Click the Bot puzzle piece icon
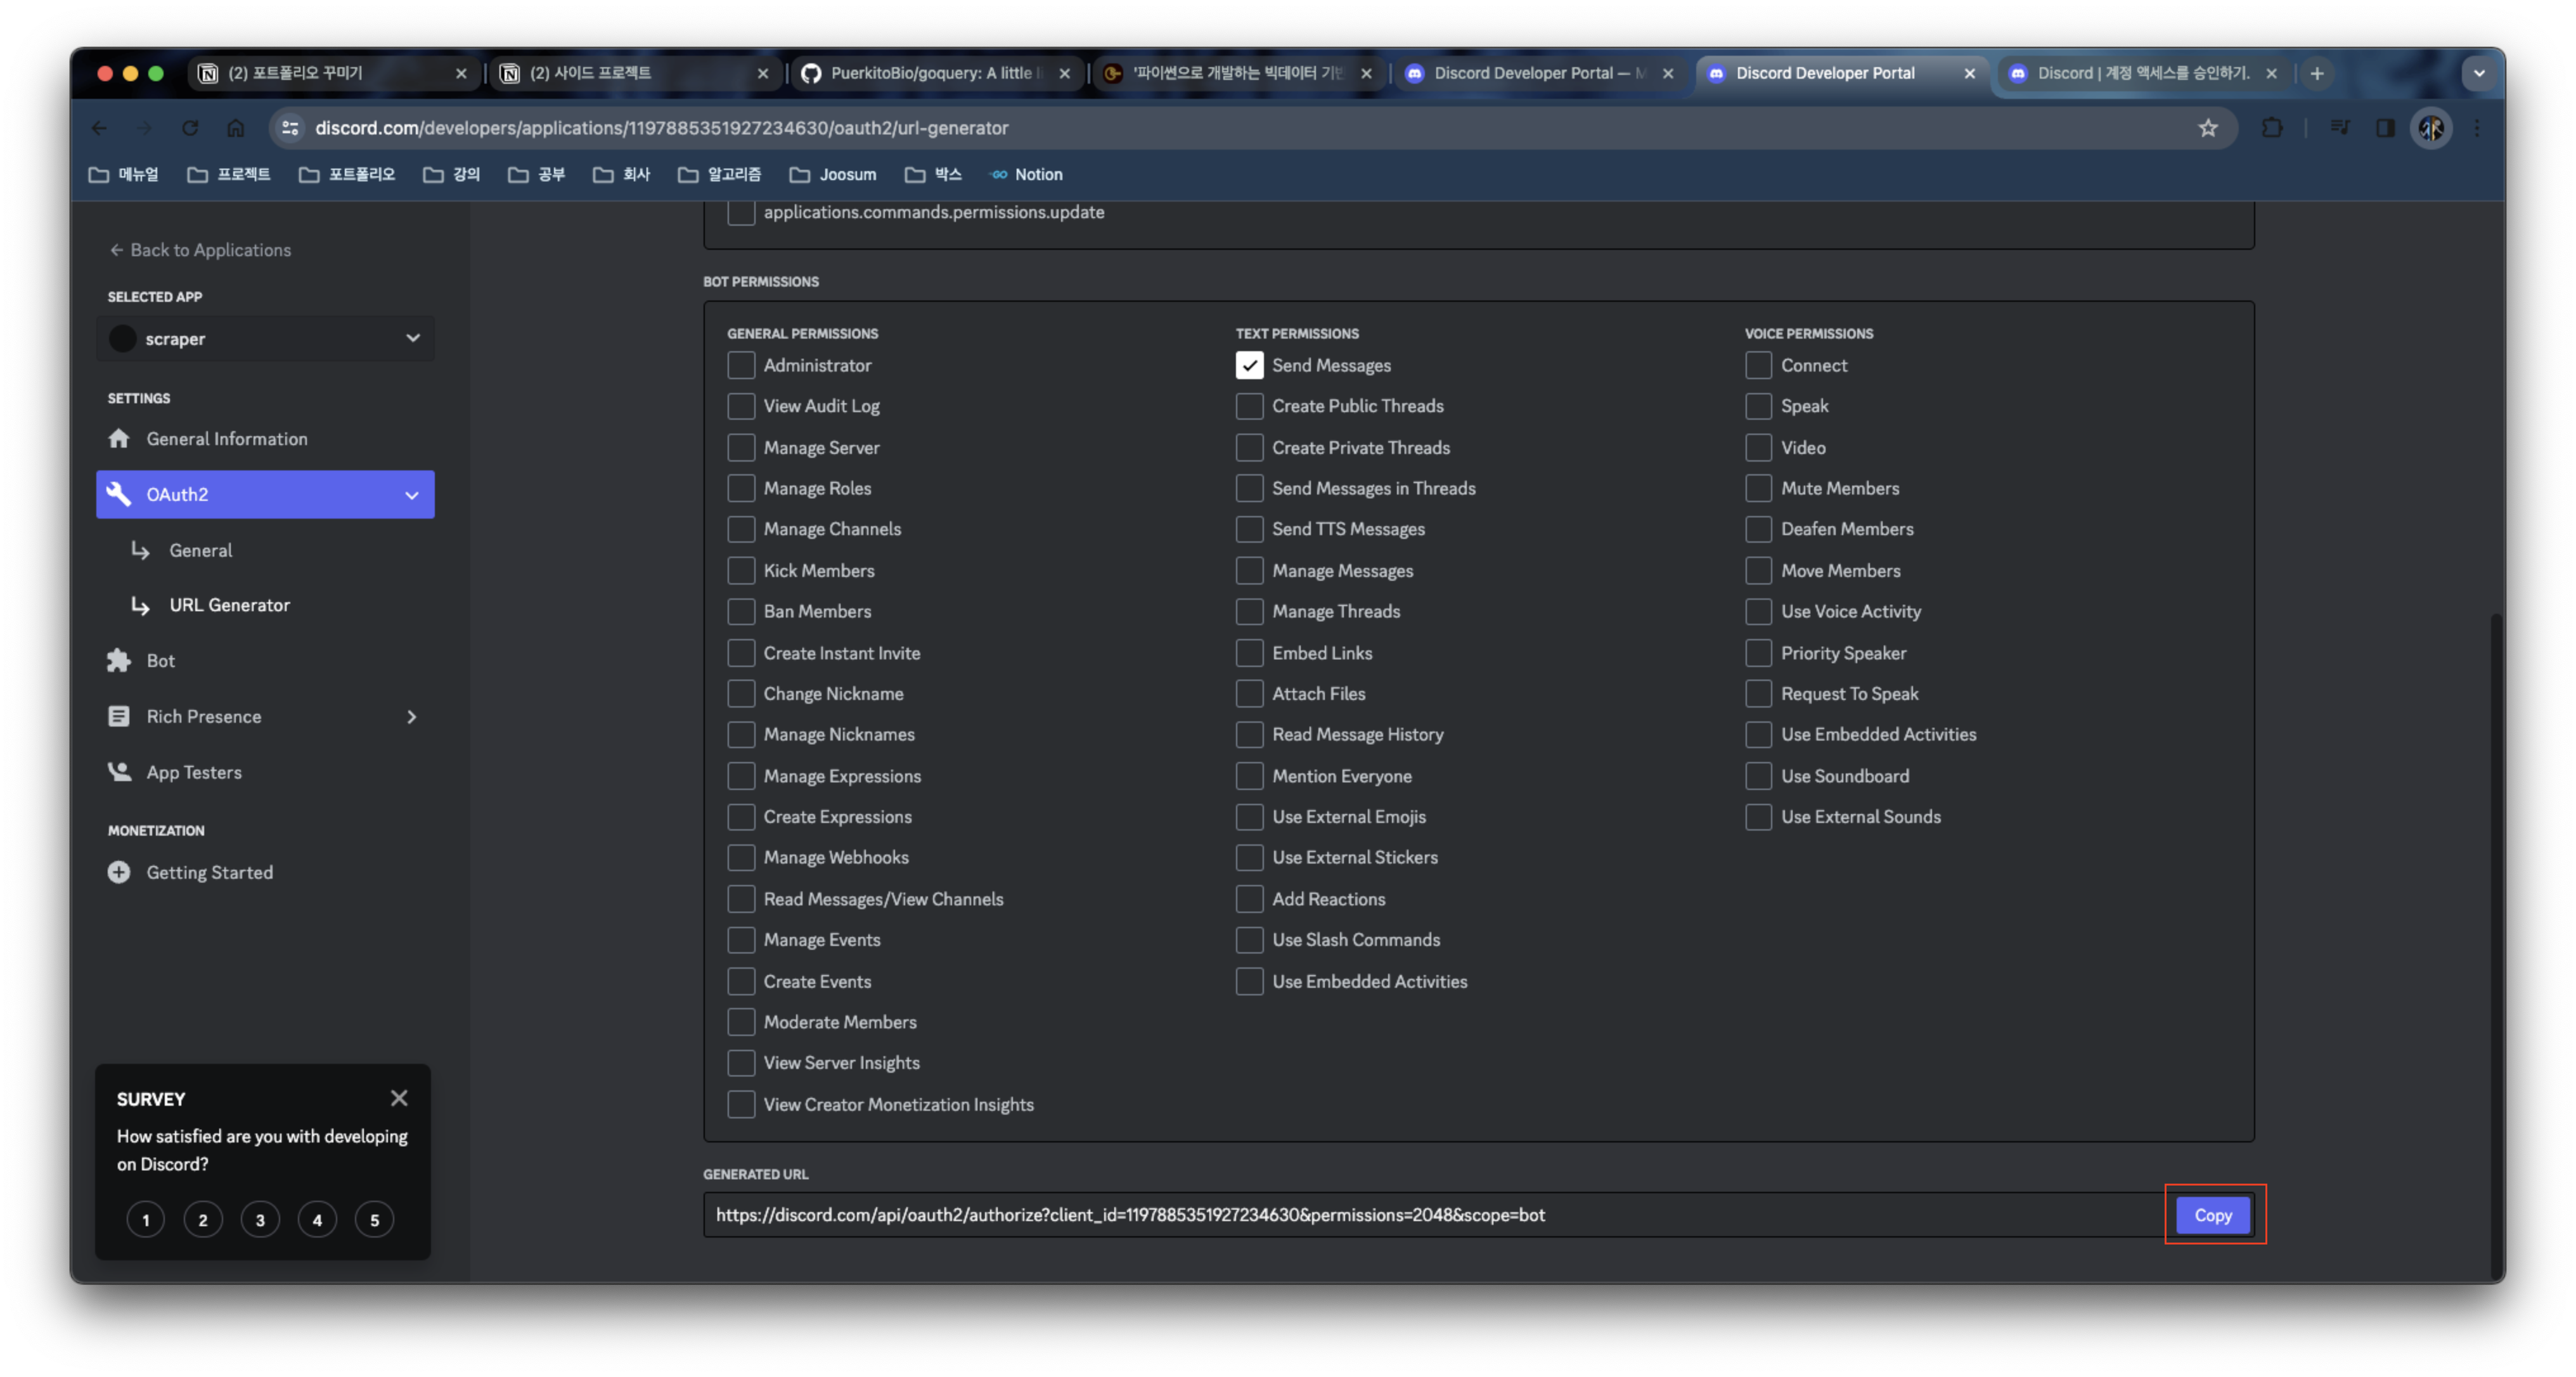The height and width of the screenshot is (1377, 2576). point(119,660)
